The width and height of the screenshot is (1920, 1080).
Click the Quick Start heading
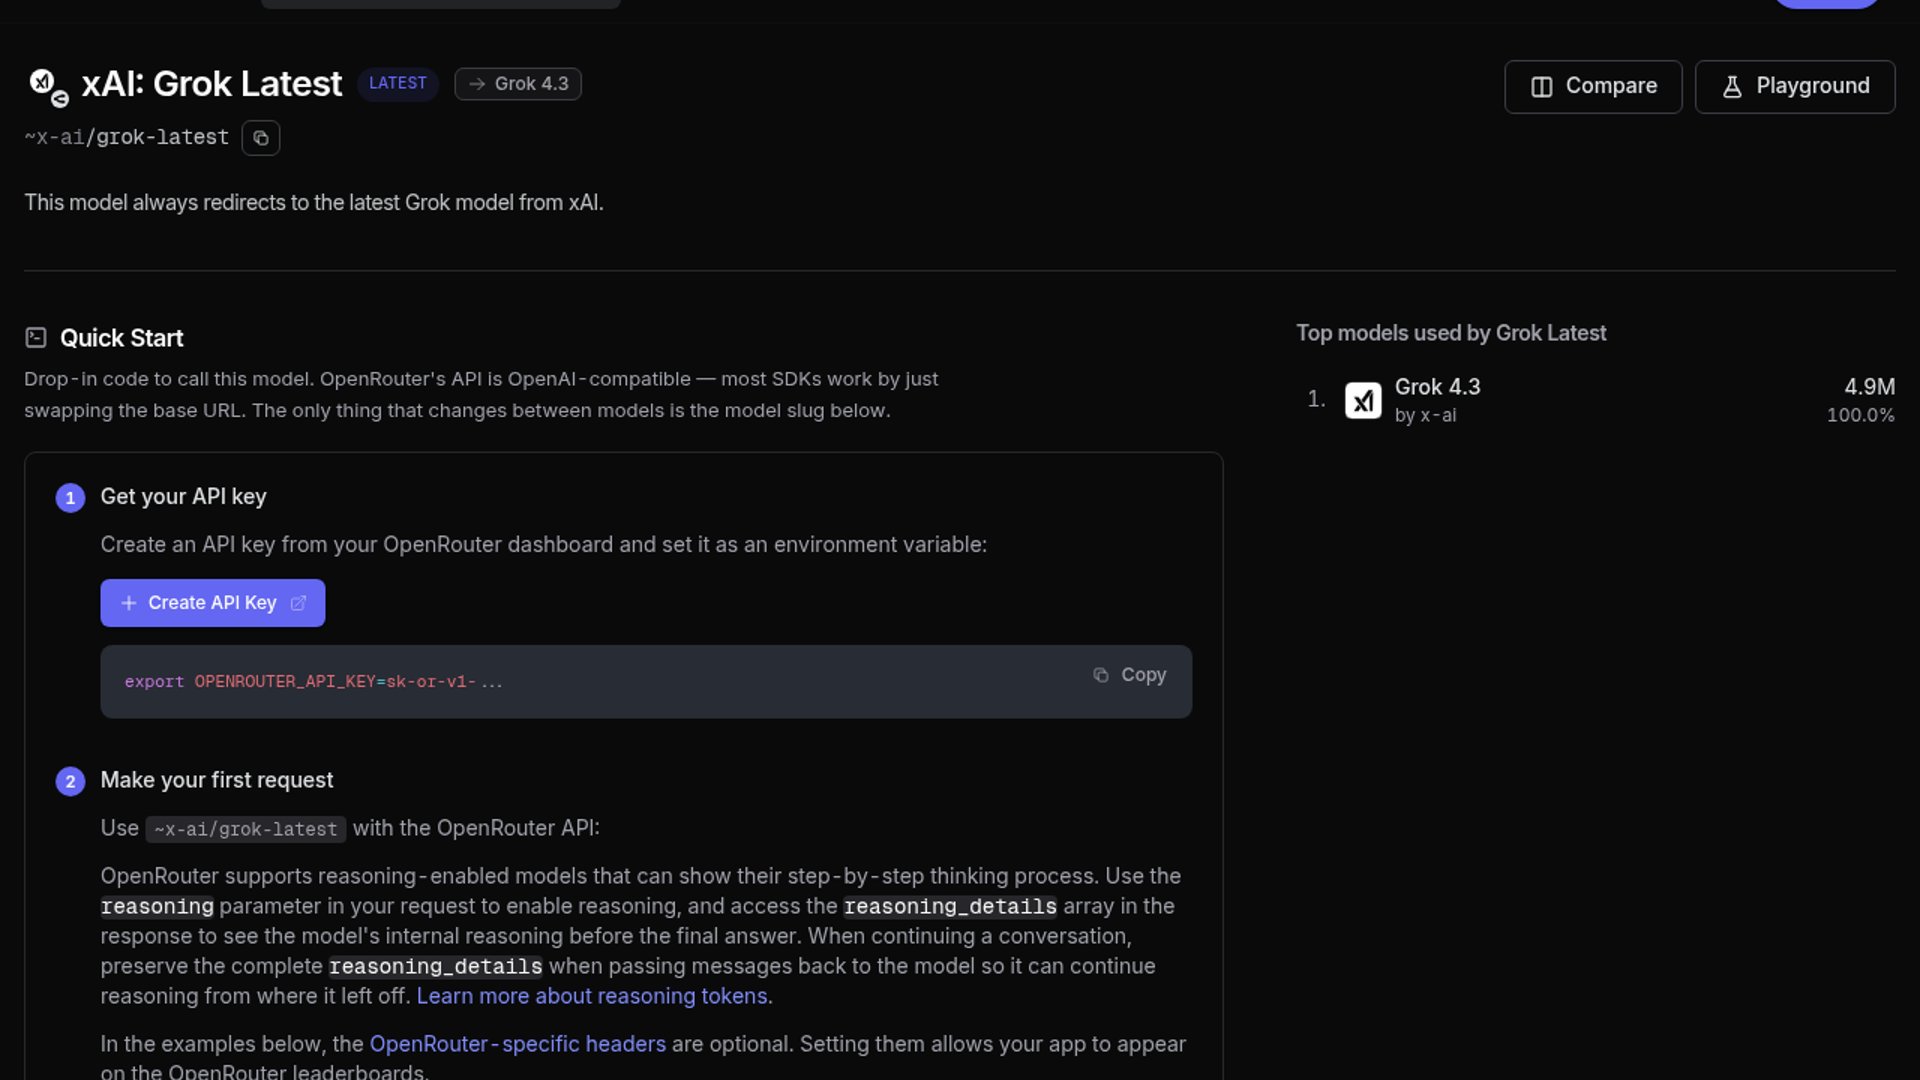(122, 338)
